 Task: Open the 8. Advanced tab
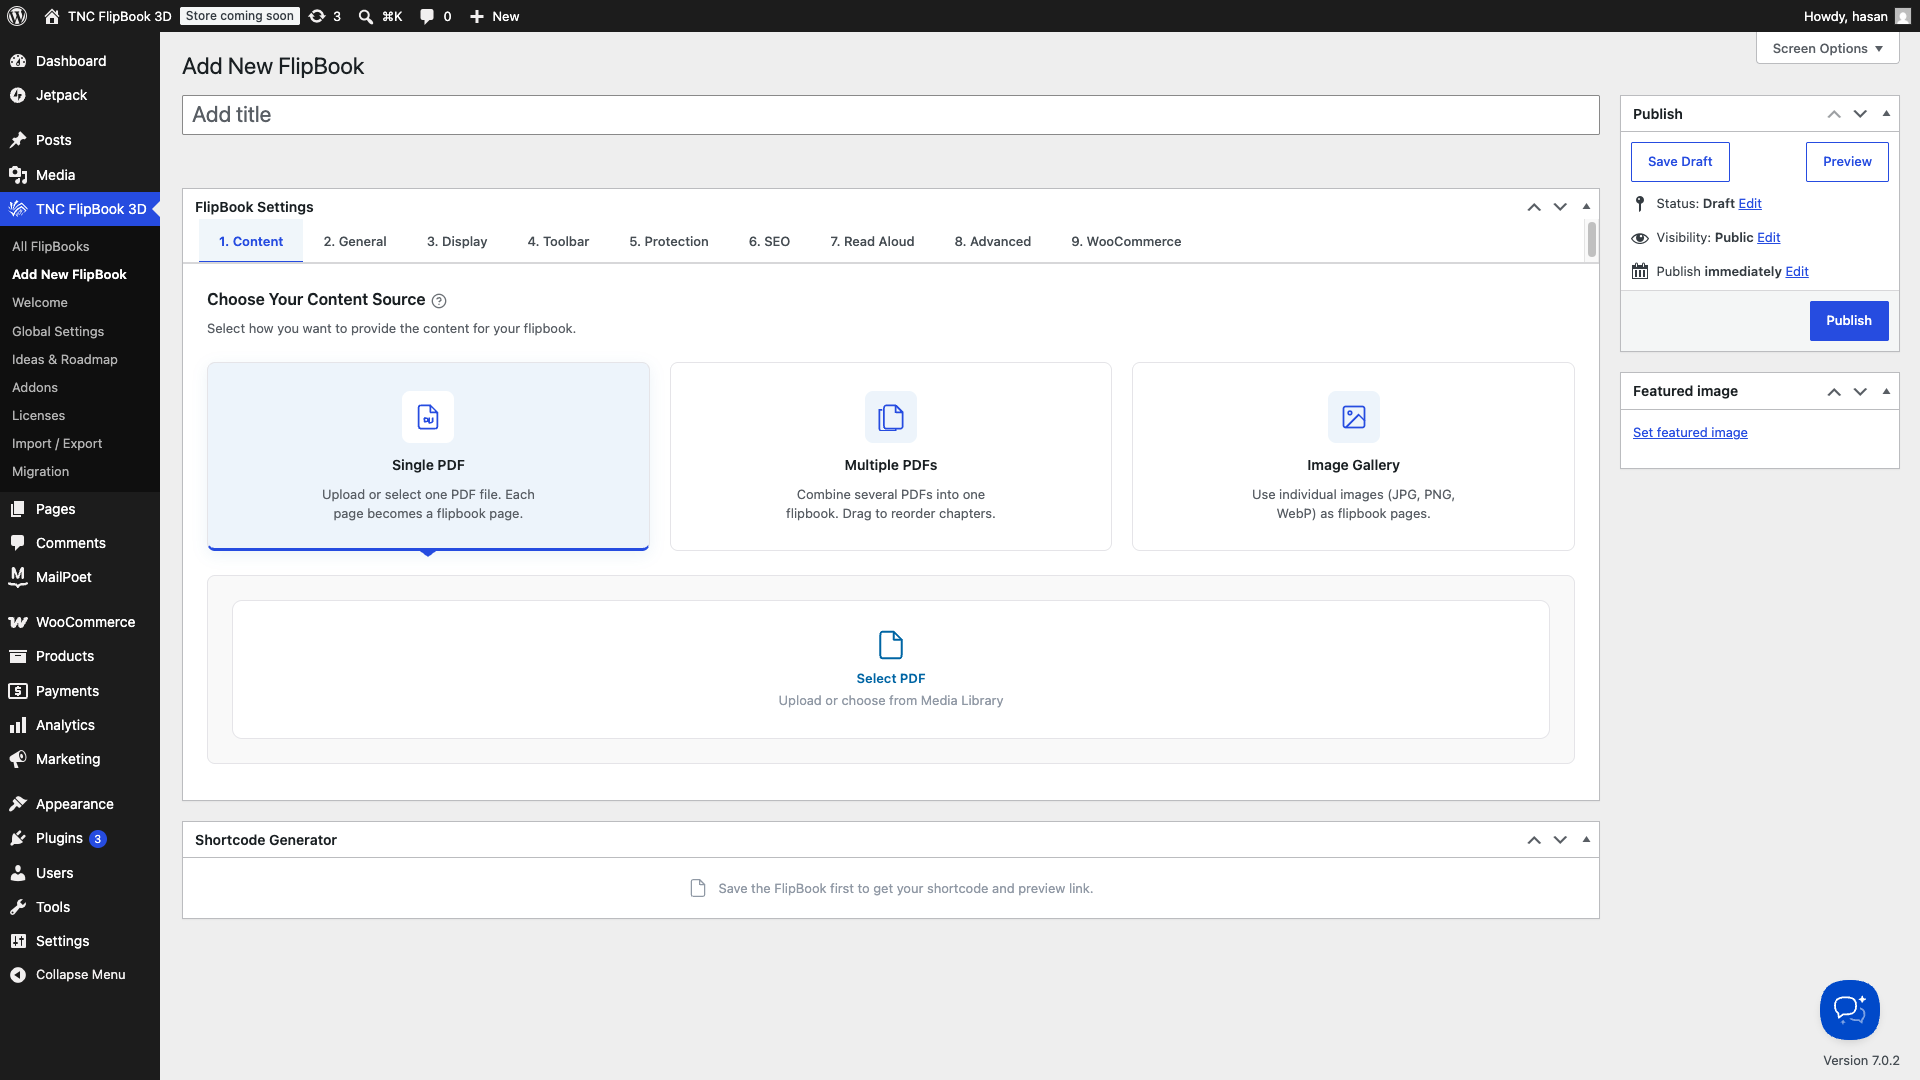992,242
